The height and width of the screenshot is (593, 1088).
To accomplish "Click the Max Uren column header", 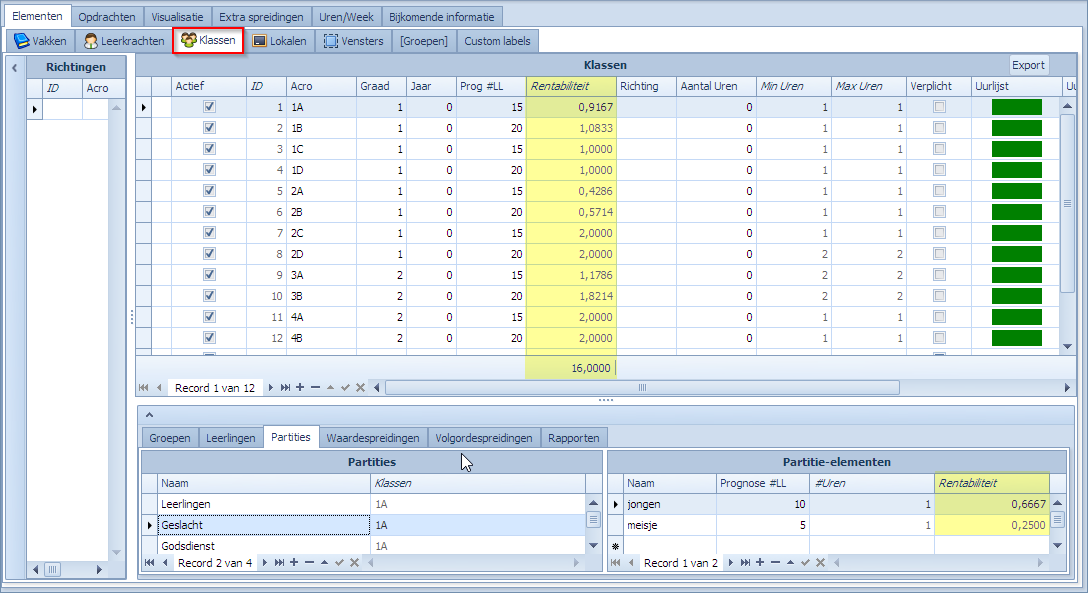I will click(x=869, y=86).
